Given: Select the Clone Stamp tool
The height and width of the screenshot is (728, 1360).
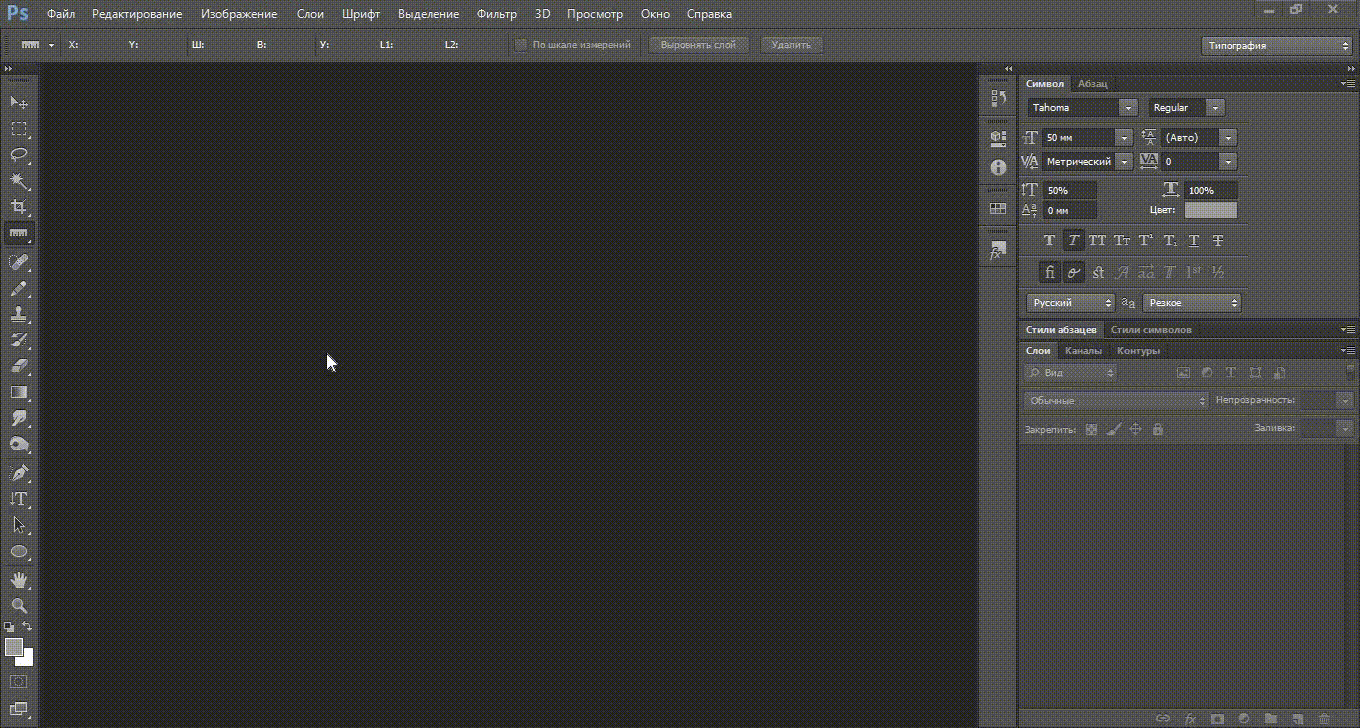Looking at the screenshot, I should click(x=19, y=314).
